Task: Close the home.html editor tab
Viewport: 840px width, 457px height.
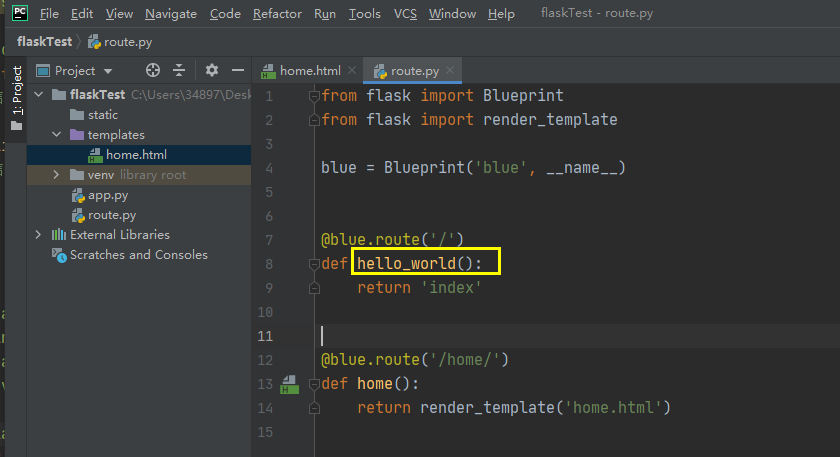Action: pos(352,70)
